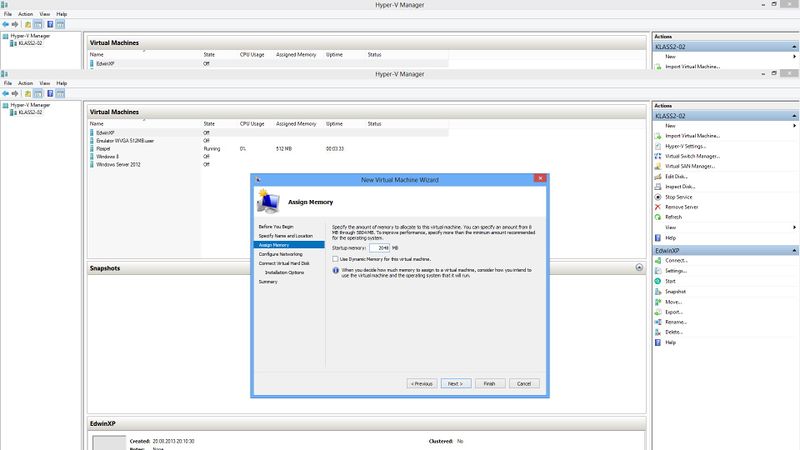Viewport: 800px width, 450px height.
Task: Open the Action menu in the lower window
Action: click(26, 83)
